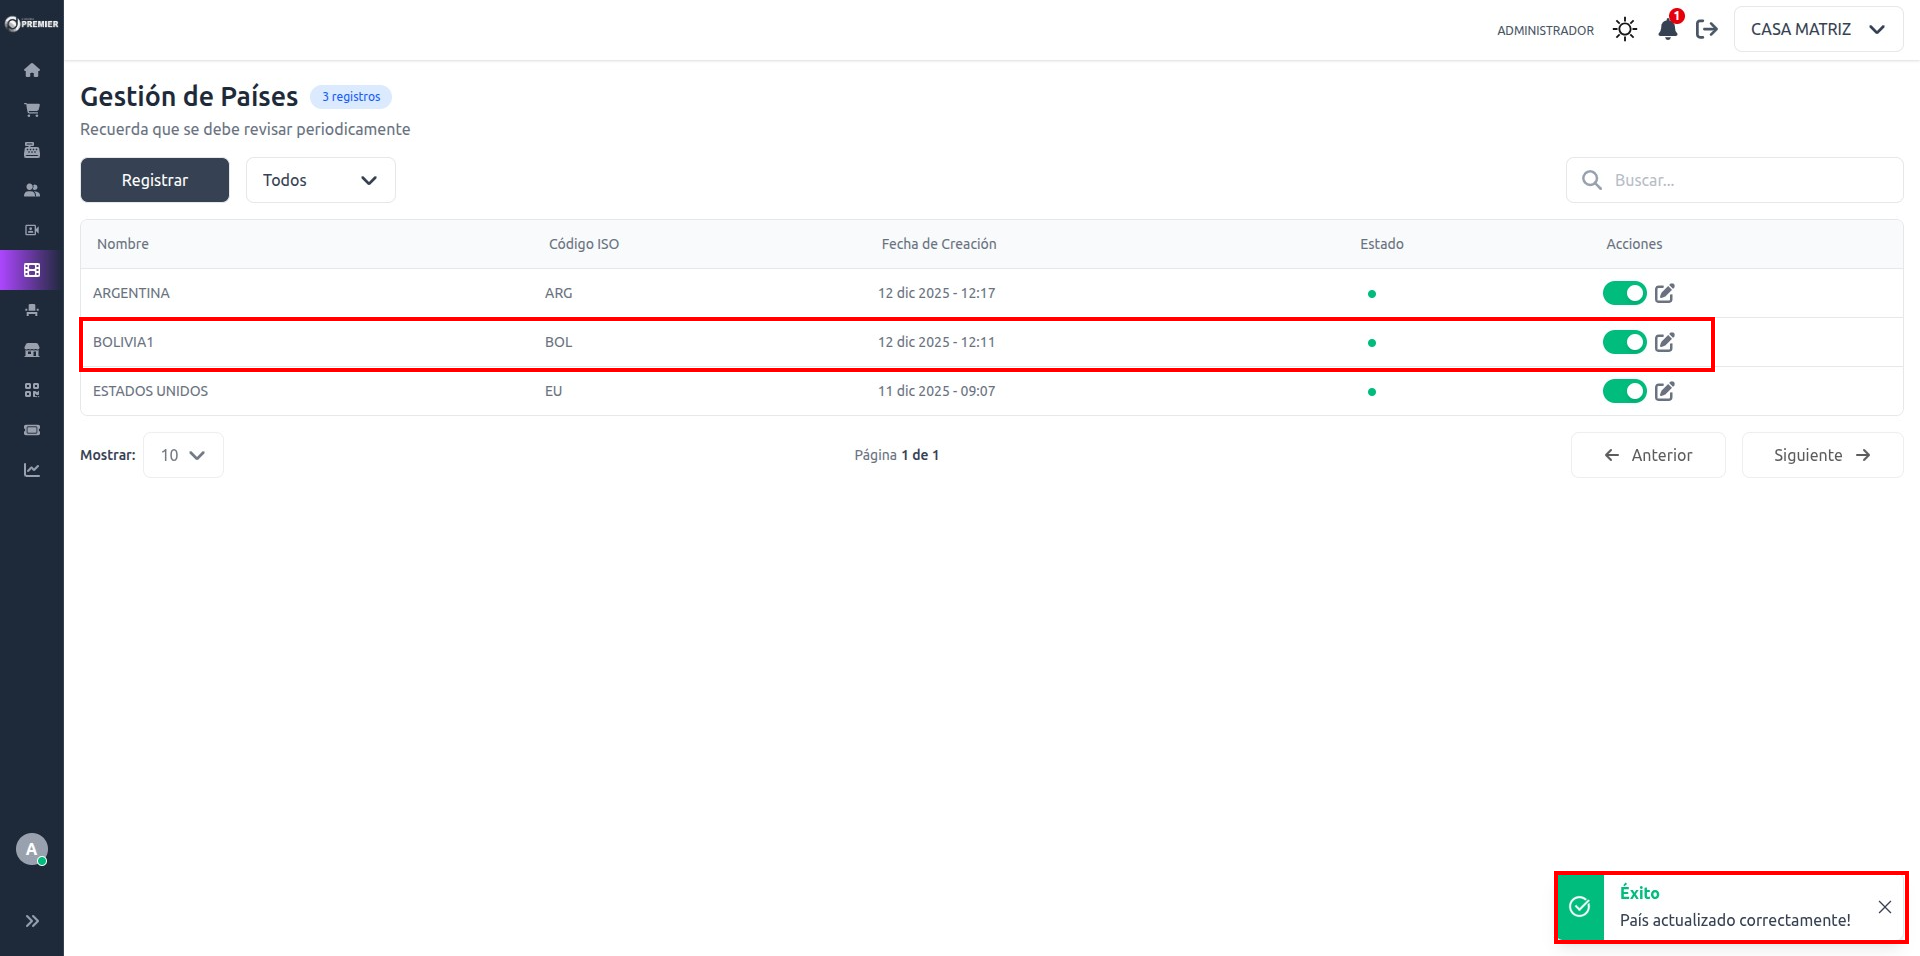The image size is (1920, 956).
Task: Click the logout arrow icon
Action: pos(1707,29)
